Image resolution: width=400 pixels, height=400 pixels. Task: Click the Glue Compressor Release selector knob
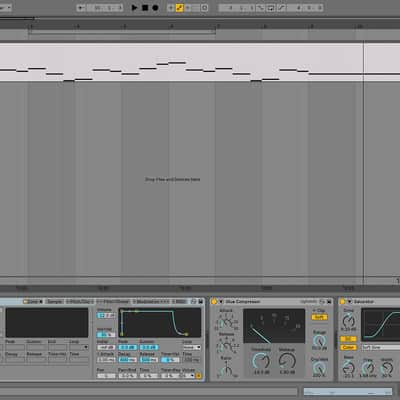pyautogui.click(x=226, y=346)
